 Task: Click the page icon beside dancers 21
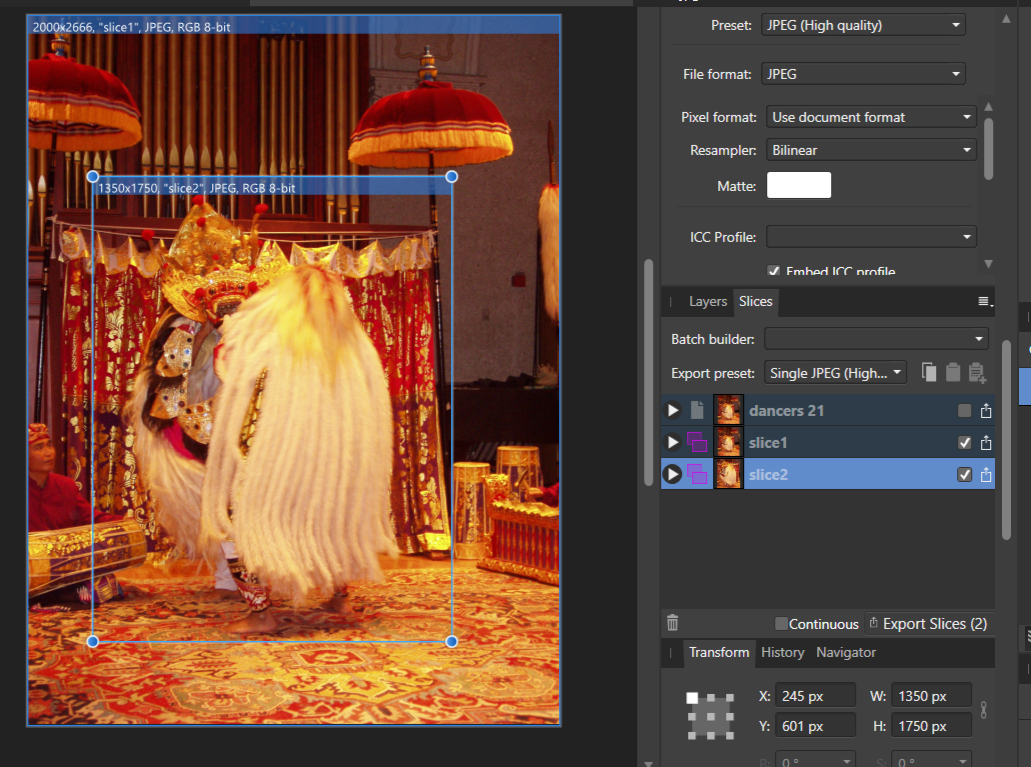pos(697,410)
